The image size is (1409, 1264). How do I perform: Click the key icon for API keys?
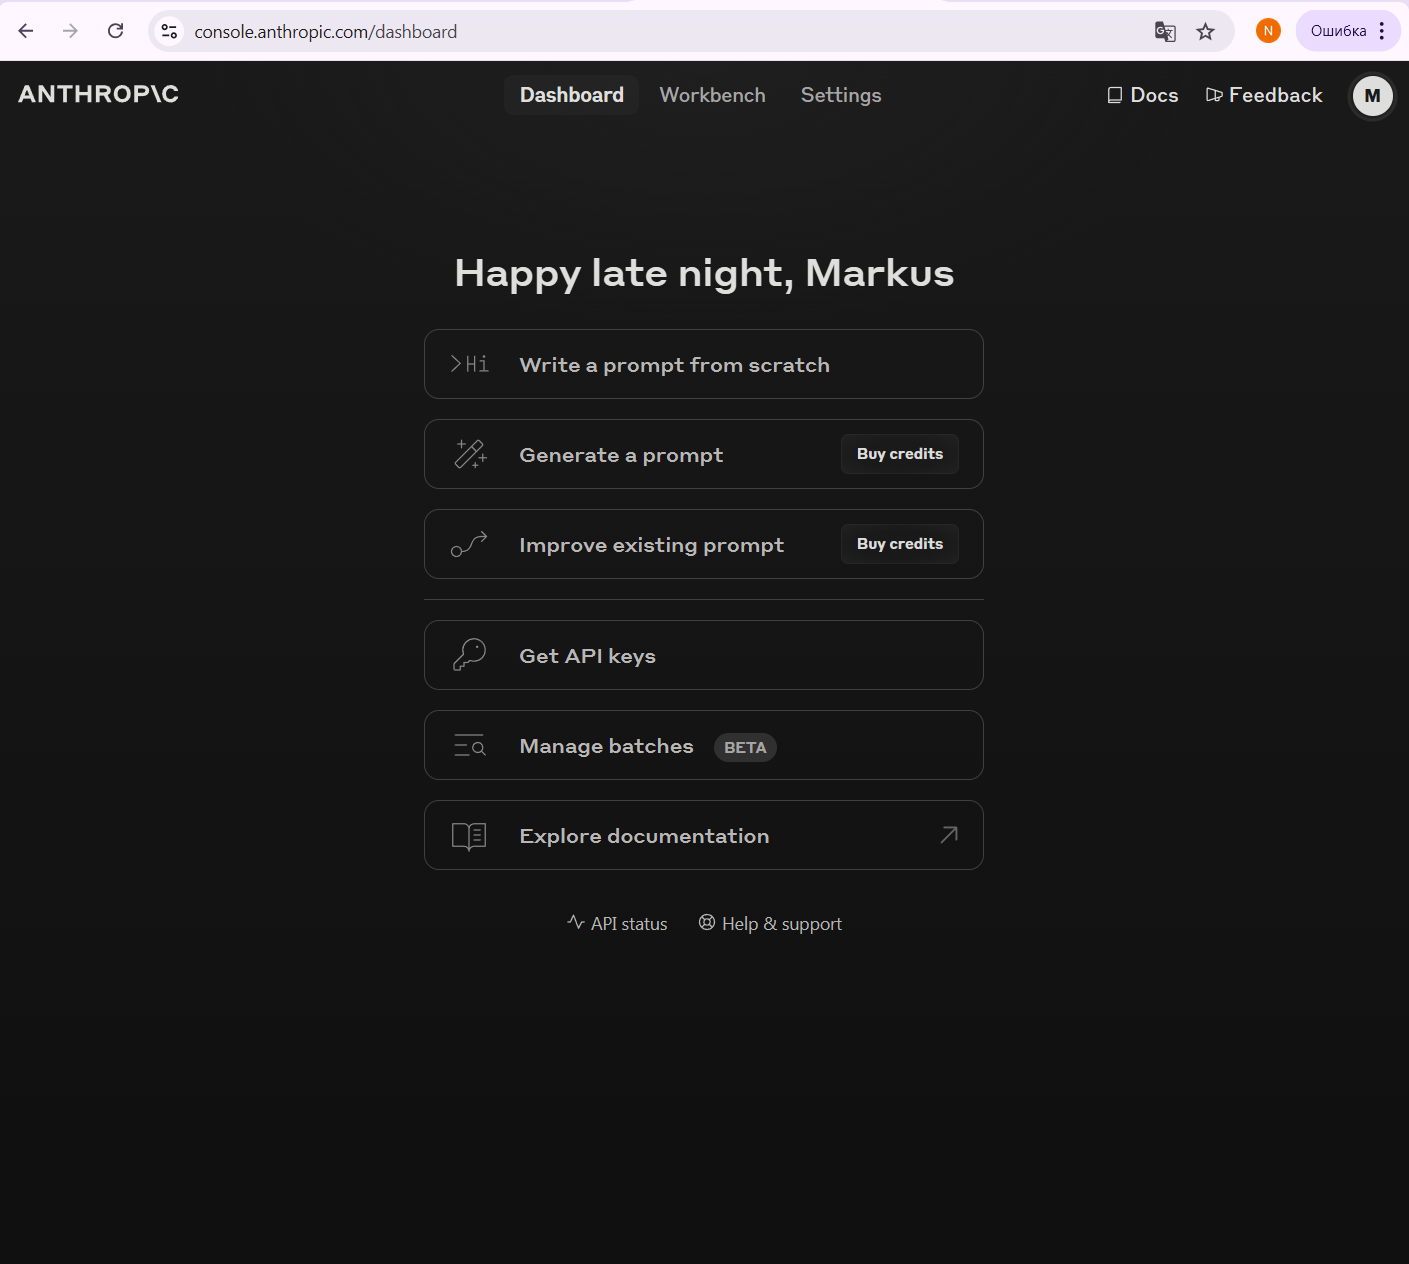tap(469, 655)
